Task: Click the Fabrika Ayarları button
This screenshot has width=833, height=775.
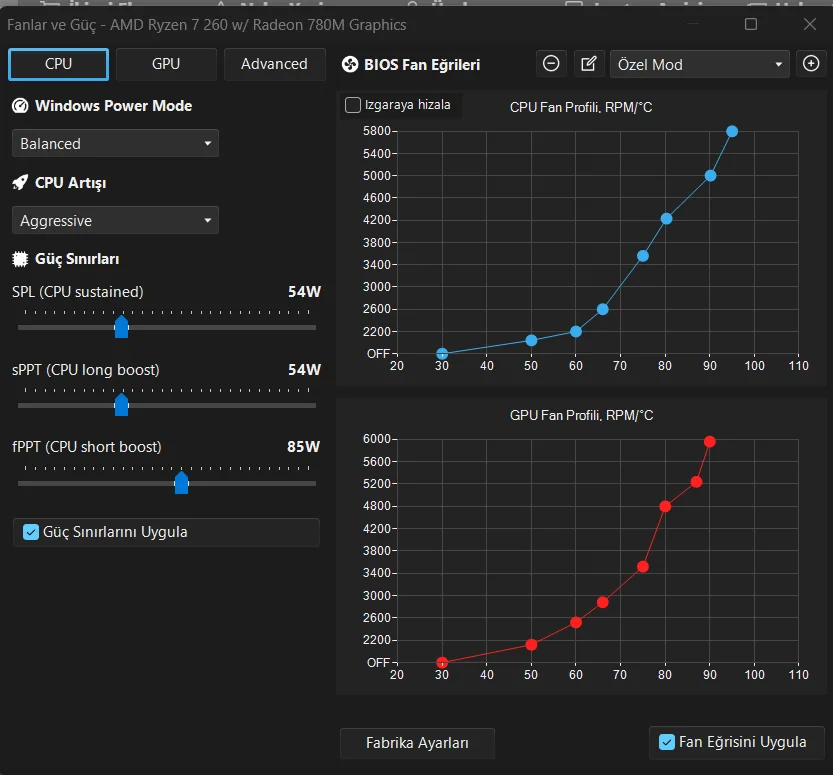Action: point(417,743)
